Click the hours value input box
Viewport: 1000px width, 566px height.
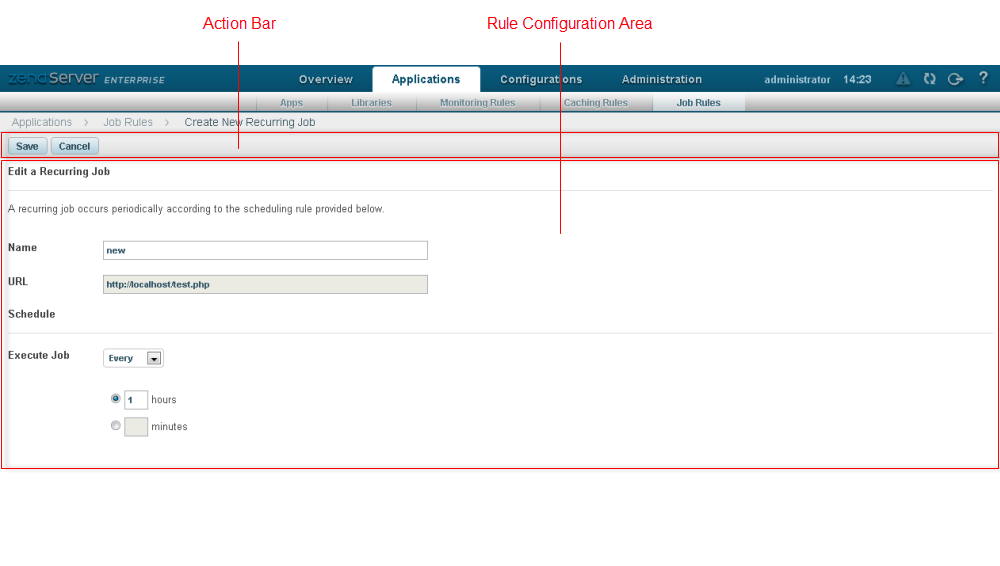[x=136, y=399]
